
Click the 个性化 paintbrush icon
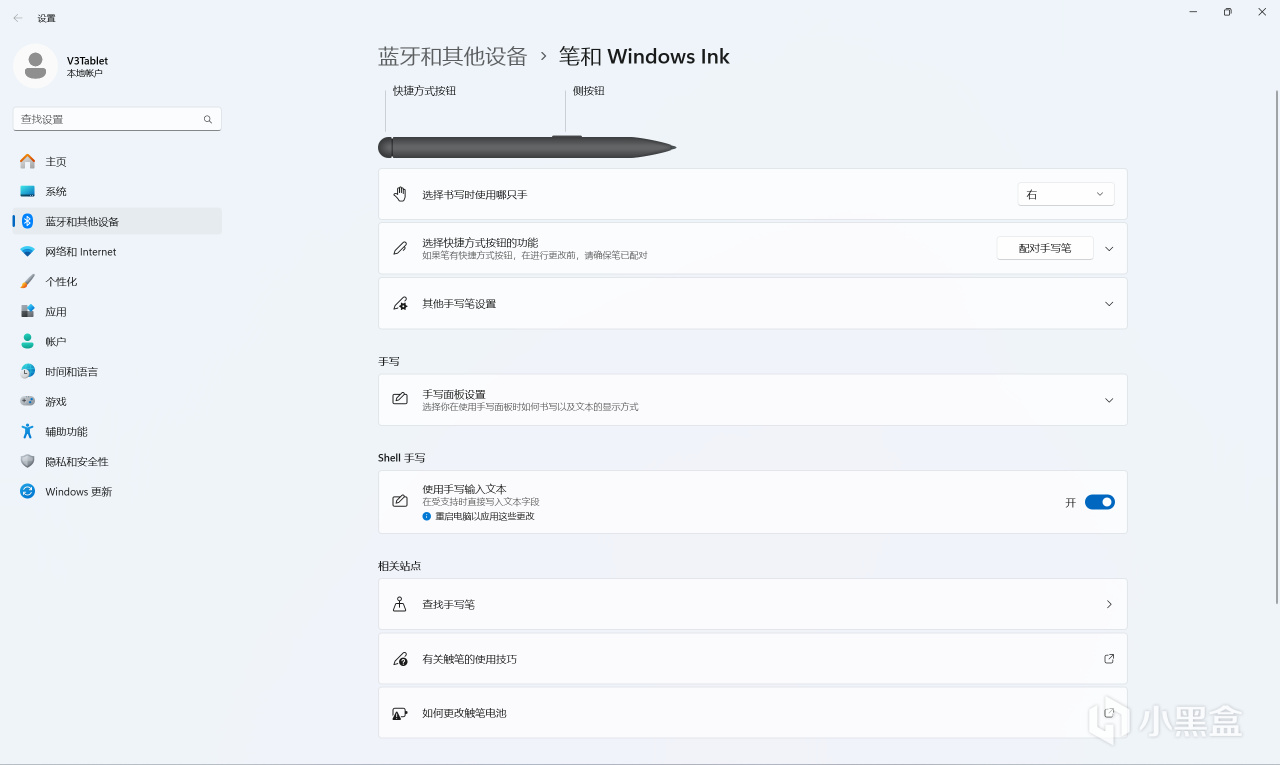(28, 281)
